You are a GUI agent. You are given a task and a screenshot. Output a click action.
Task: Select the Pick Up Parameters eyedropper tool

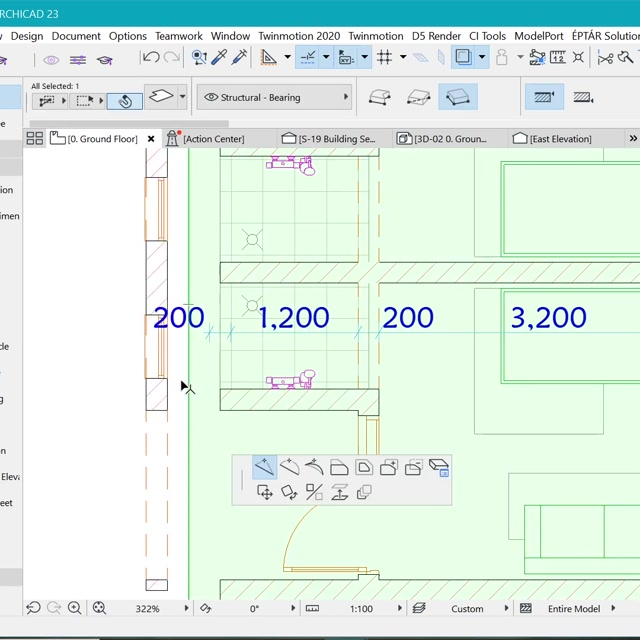coord(218,58)
